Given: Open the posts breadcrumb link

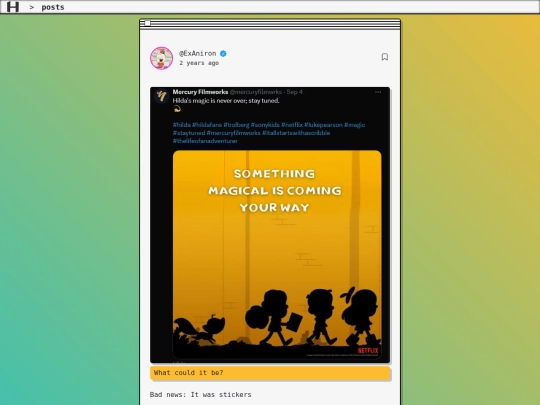Looking at the screenshot, I should (53, 7).
